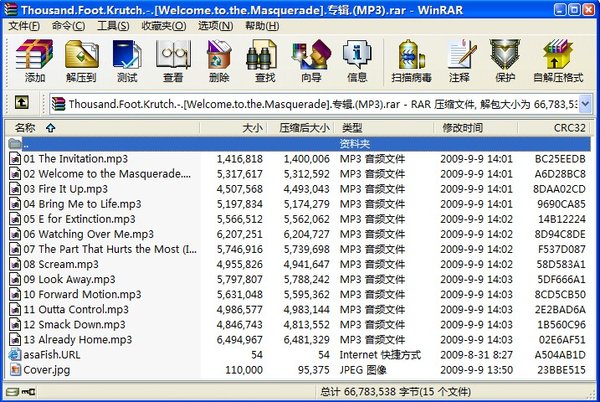This screenshot has width=600, height=402.
Task: Open the 收藏夹(O) menu
Action: [x=164, y=26]
